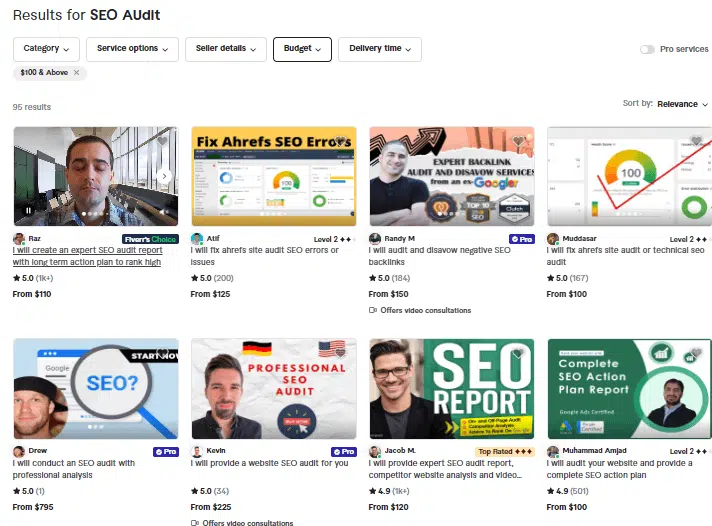Click Randy M's 'Offers video consultations' label
The height and width of the screenshot is (526, 712).
click(x=420, y=310)
